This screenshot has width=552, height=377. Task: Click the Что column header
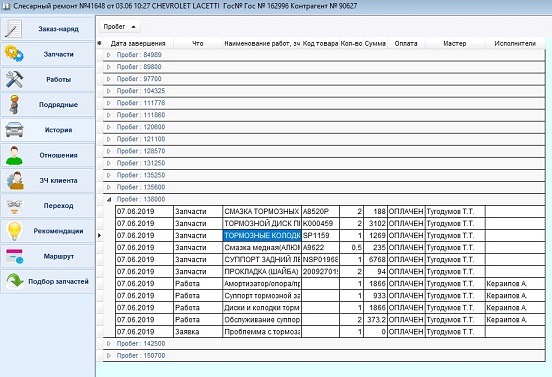click(x=198, y=44)
